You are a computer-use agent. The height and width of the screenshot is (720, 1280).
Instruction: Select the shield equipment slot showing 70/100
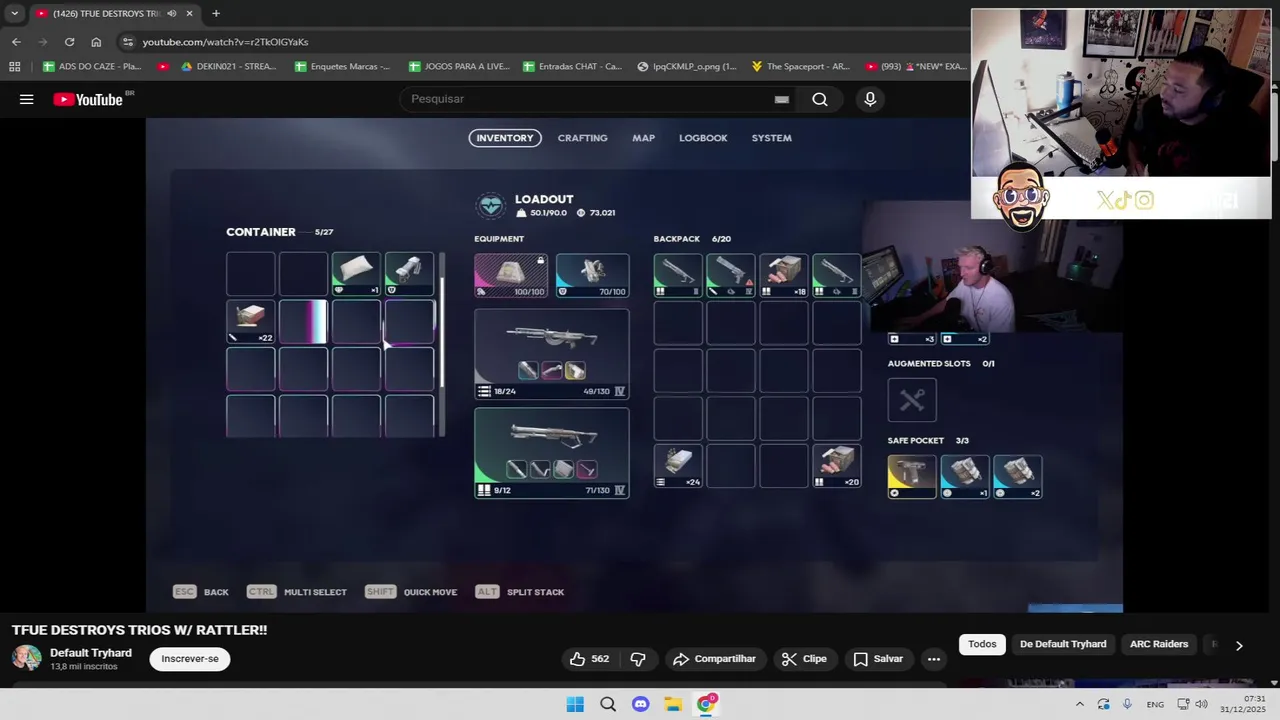(x=592, y=275)
